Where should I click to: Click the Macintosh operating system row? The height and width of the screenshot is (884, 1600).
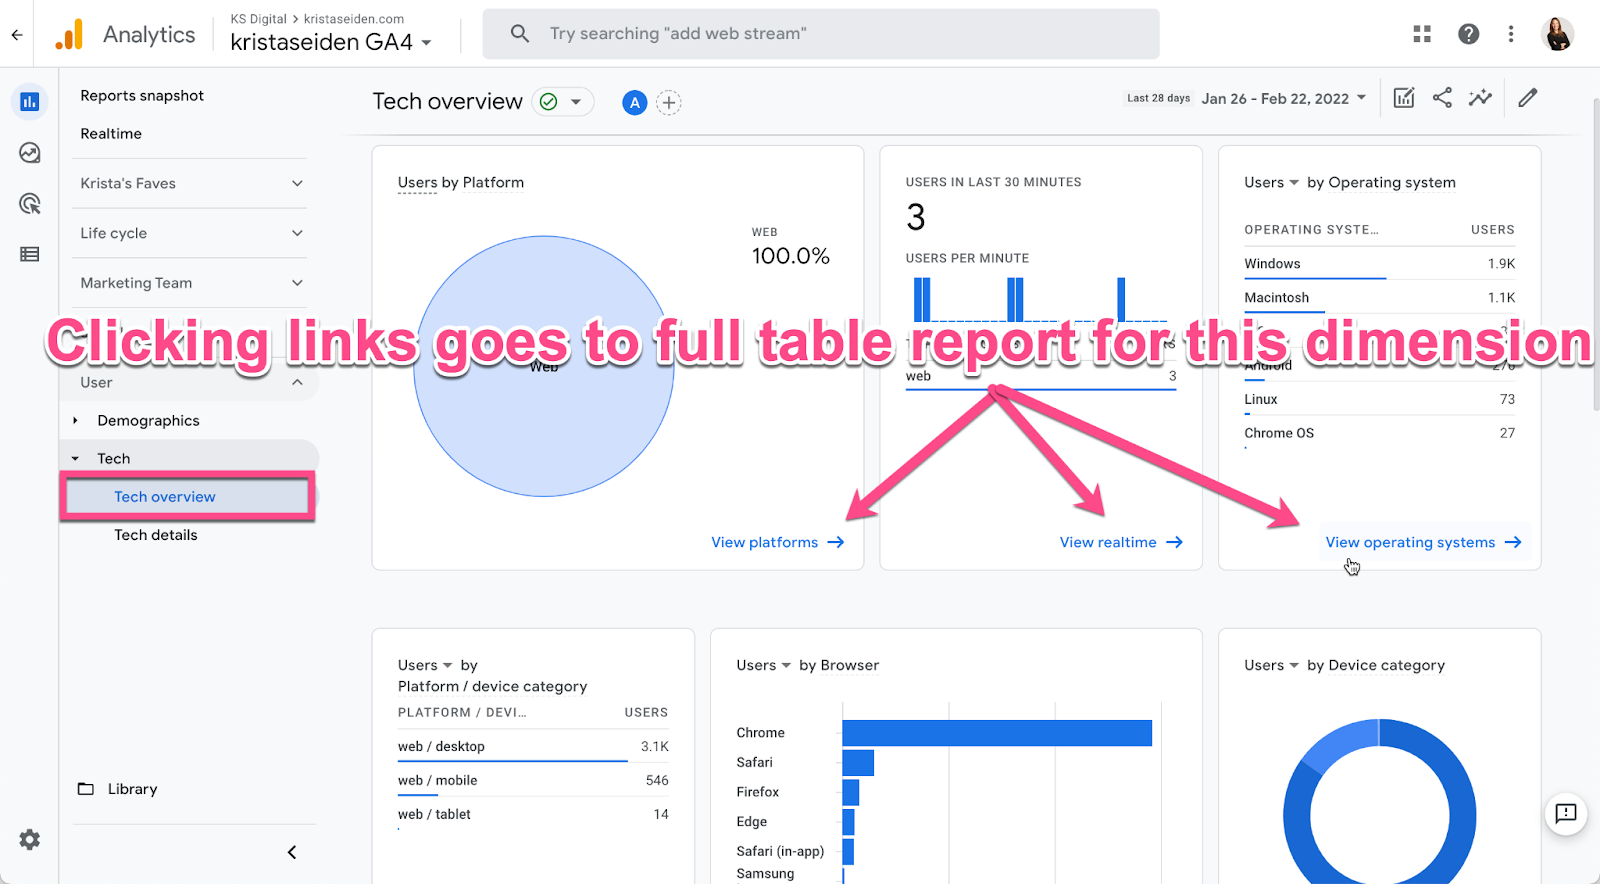click(1380, 298)
